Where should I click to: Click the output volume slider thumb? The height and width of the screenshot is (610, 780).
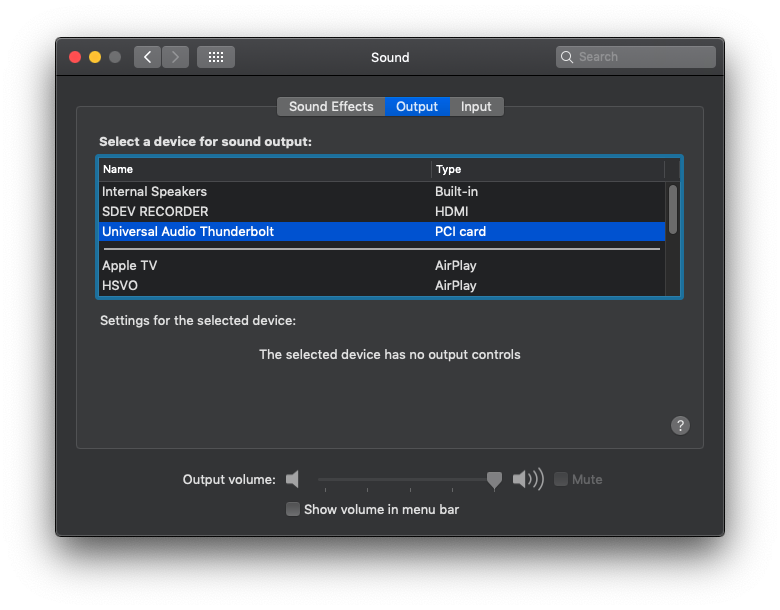pyautogui.click(x=494, y=480)
